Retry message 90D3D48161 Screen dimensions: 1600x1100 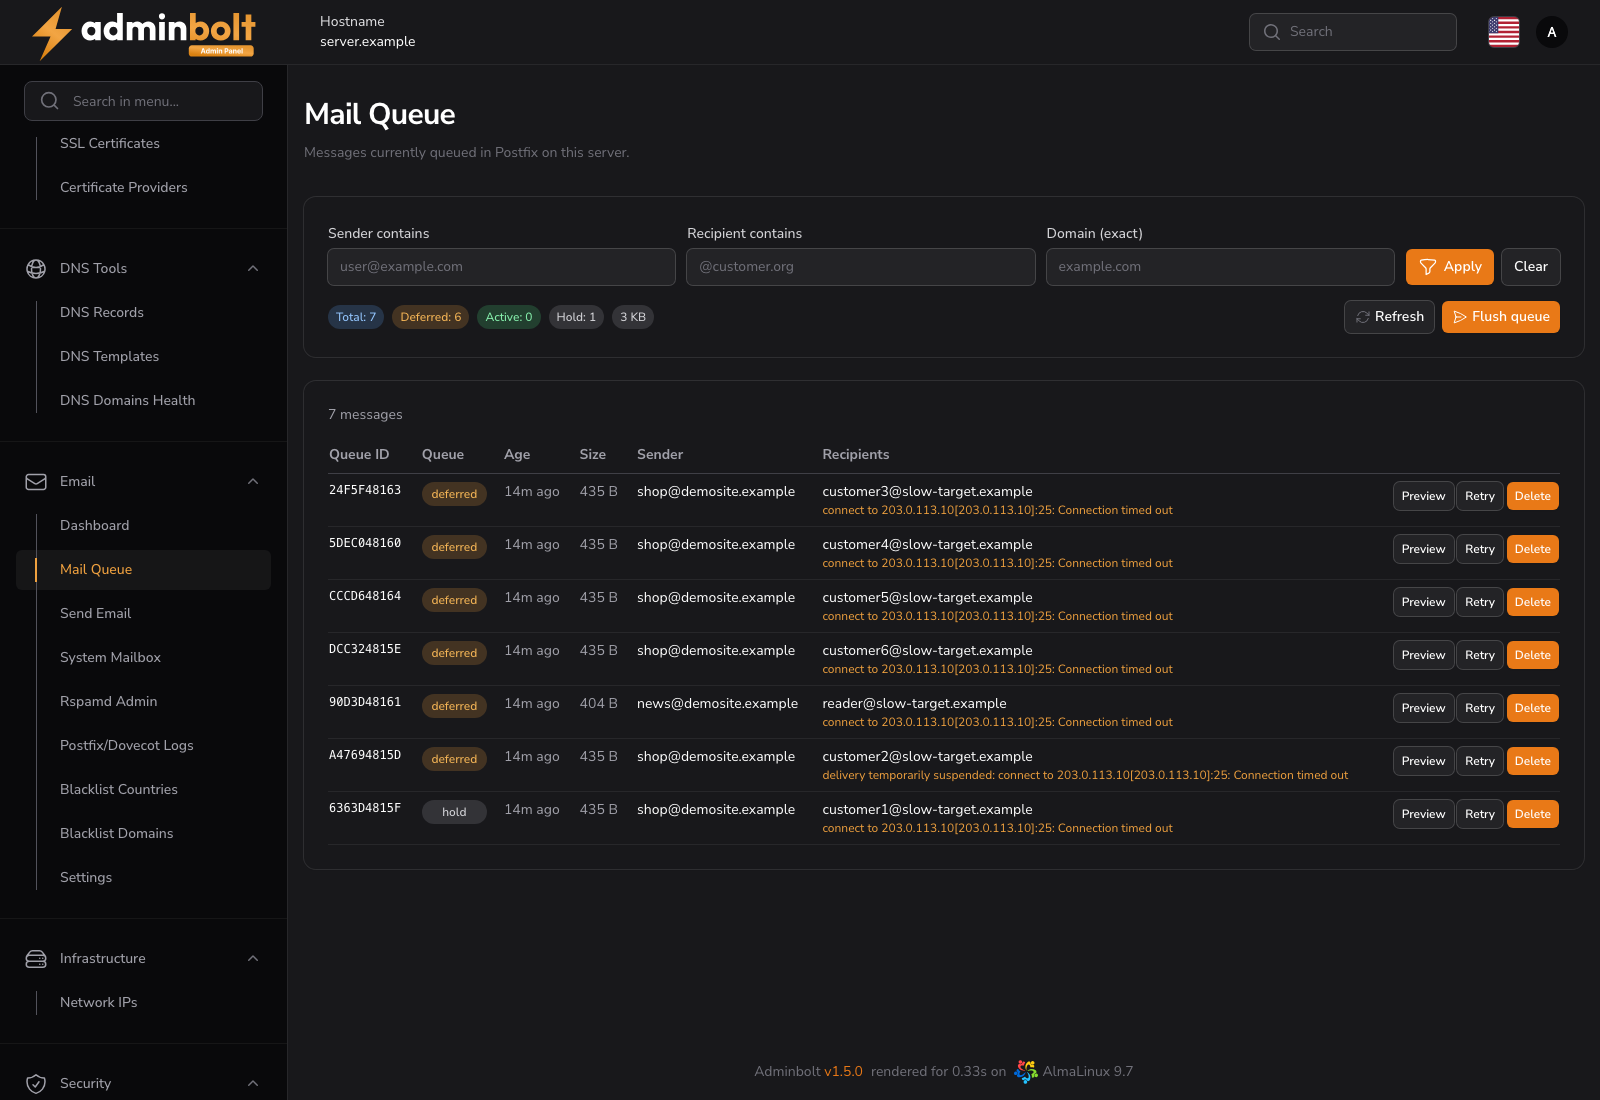[x=1480, y=708]
